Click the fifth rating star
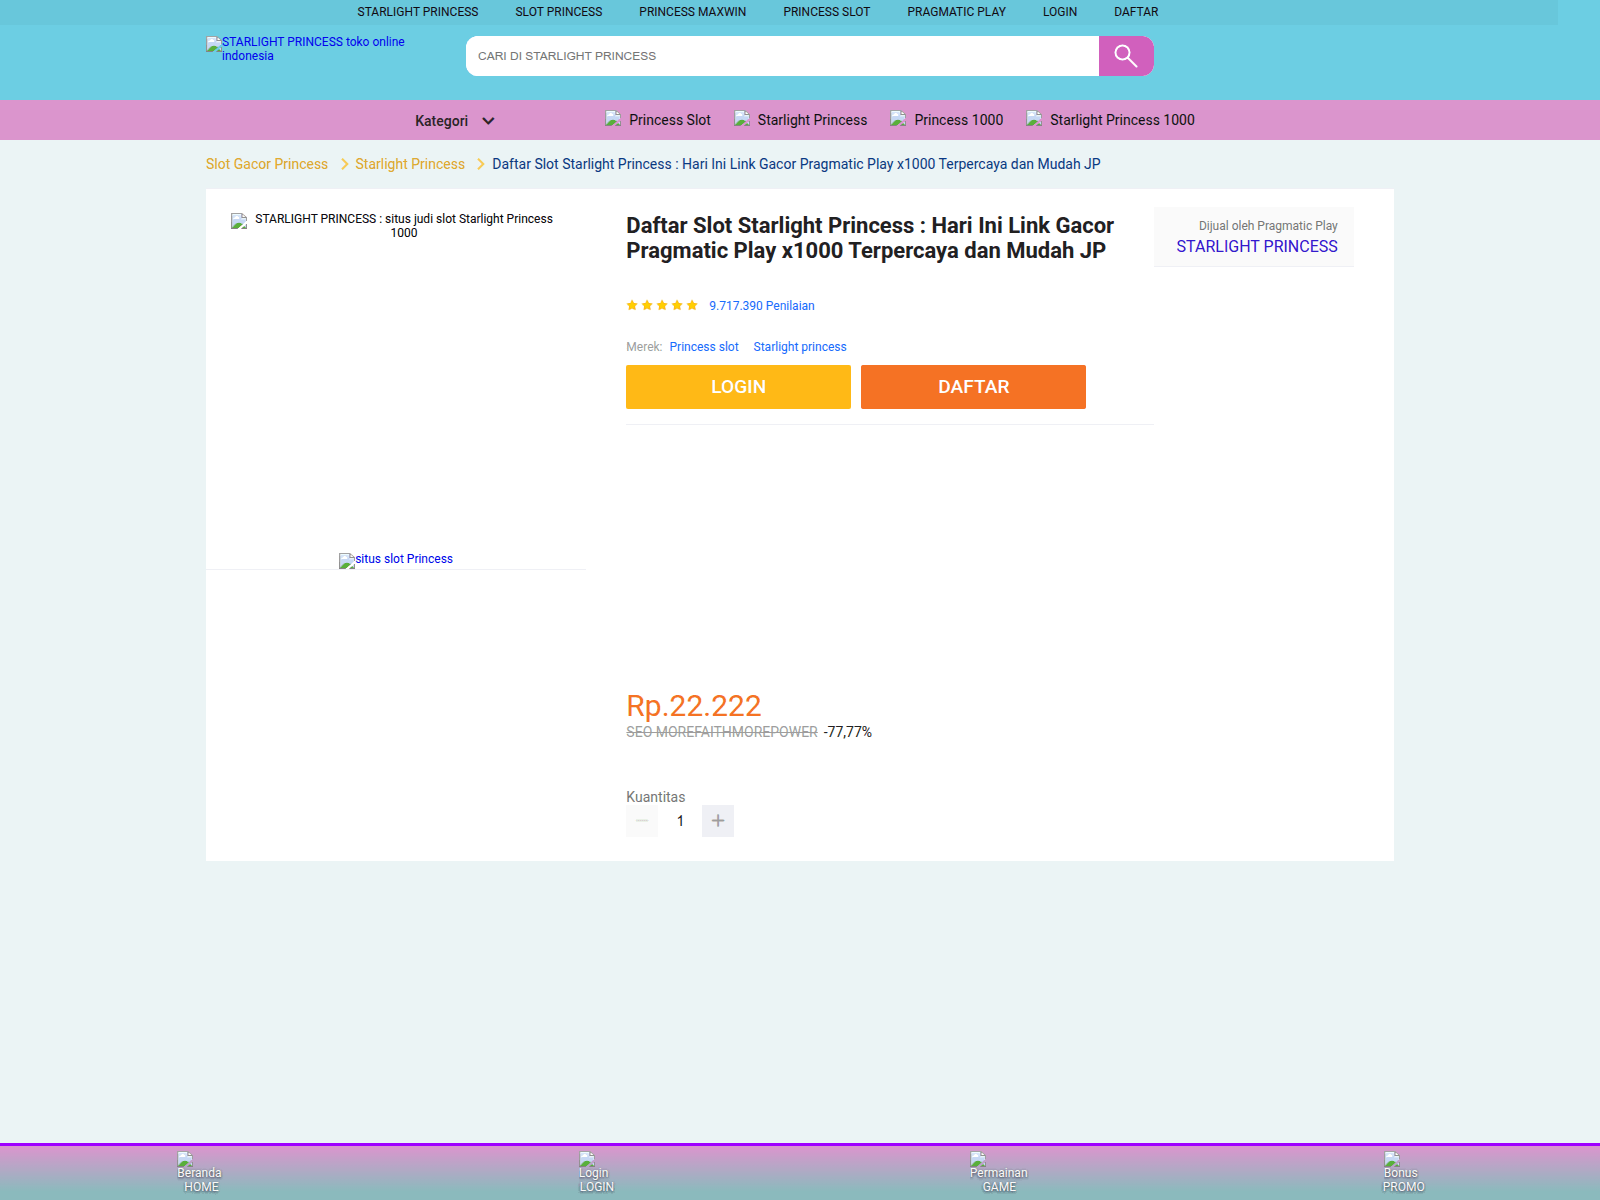 693,305
